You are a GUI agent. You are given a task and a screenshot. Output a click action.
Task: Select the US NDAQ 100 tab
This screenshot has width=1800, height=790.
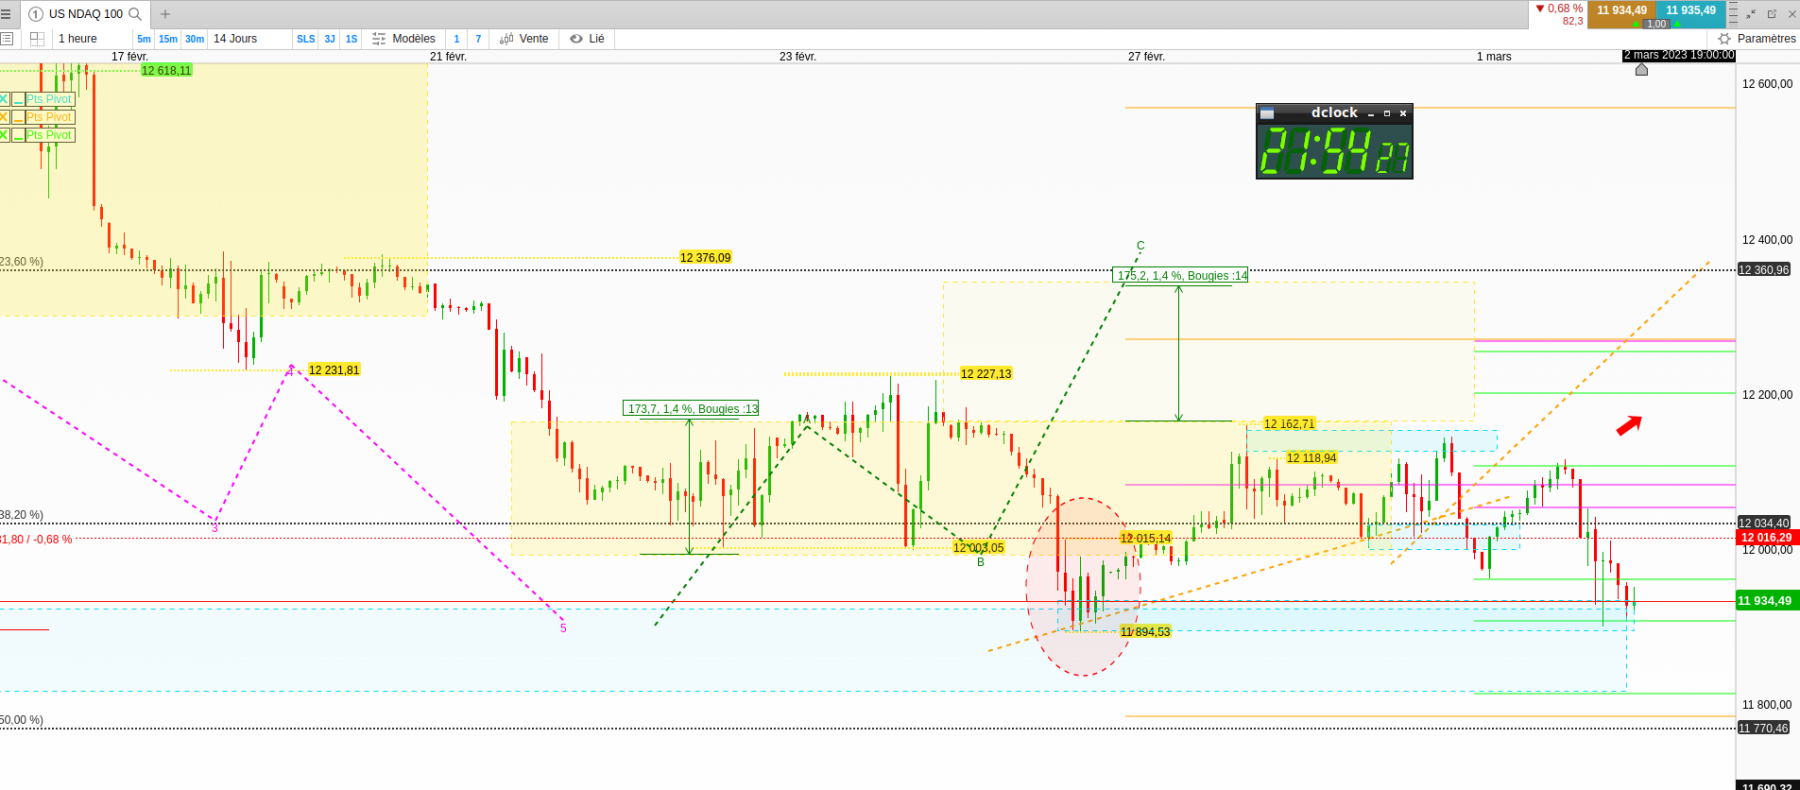pyautogui.click(x=85, y=14)
